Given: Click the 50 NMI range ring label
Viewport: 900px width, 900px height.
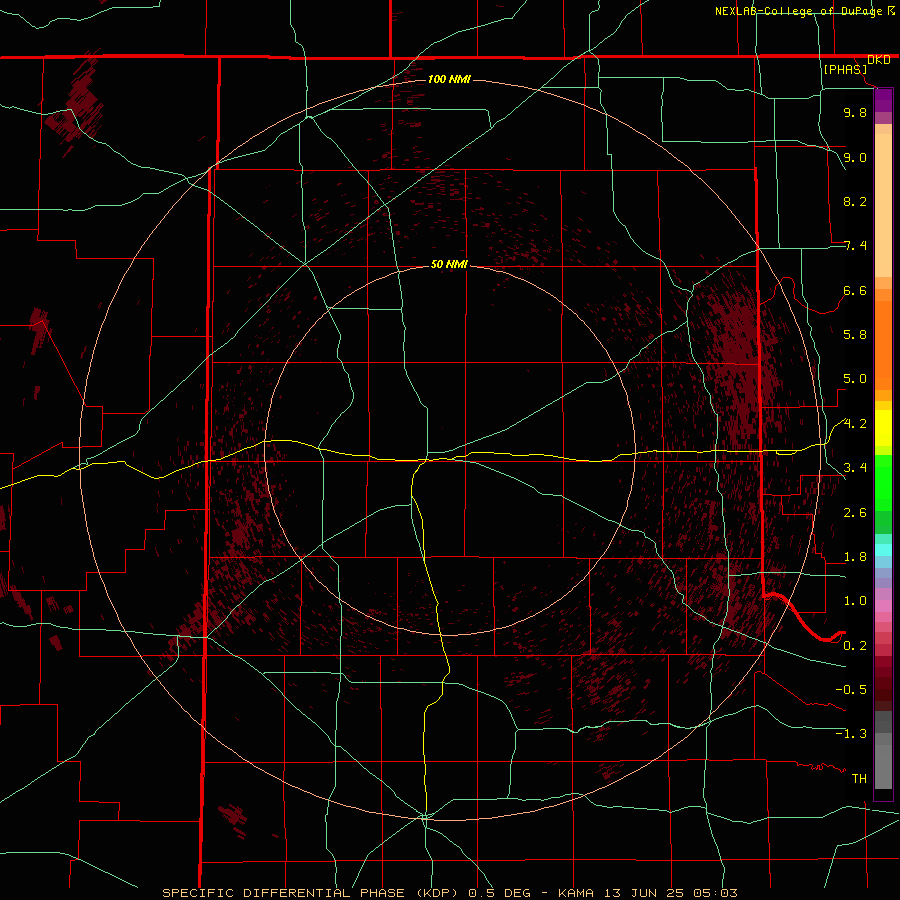Looking at the screenshot, I should 449,264.
